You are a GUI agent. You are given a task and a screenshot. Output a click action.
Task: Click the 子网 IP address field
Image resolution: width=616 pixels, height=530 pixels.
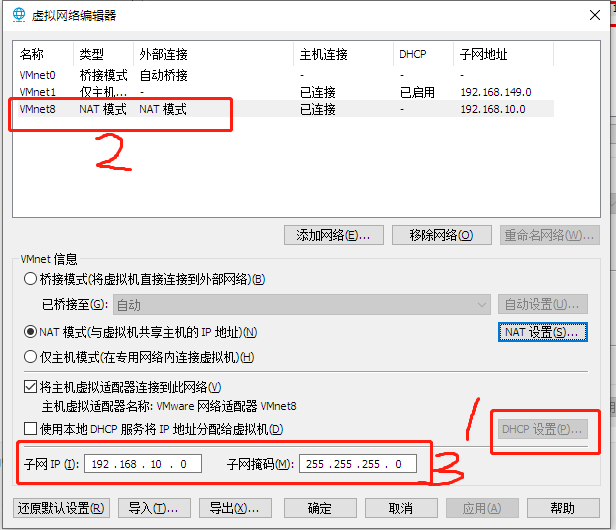pos(144,464)
